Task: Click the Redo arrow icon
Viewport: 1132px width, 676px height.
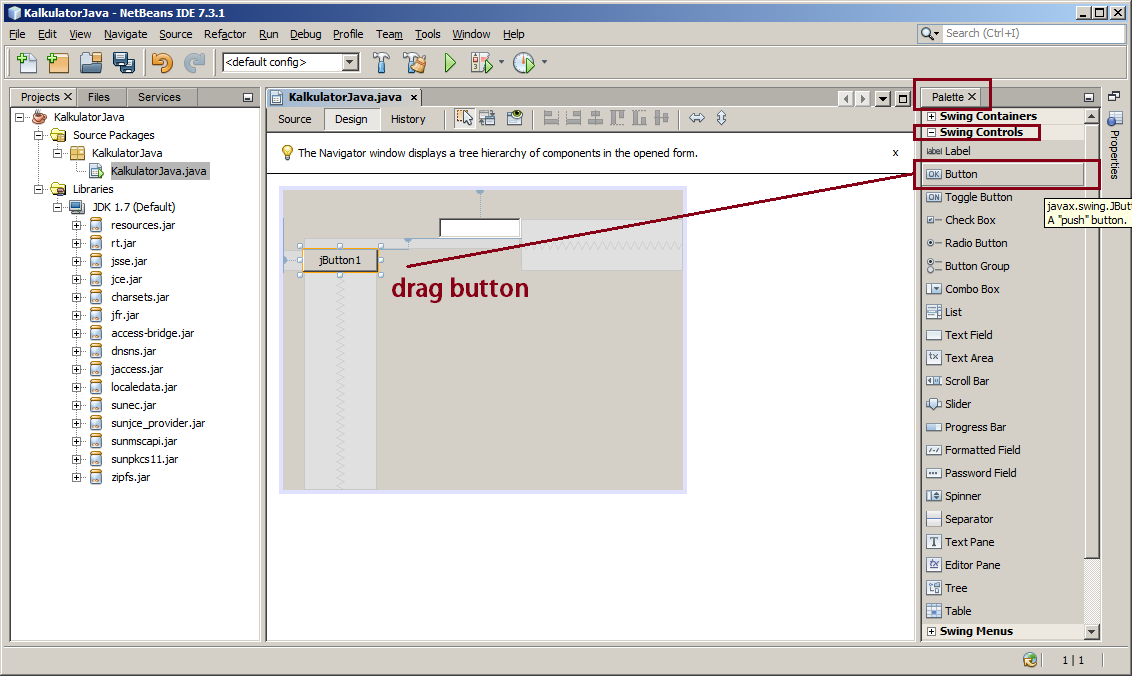Action: (x=194, y=63)
